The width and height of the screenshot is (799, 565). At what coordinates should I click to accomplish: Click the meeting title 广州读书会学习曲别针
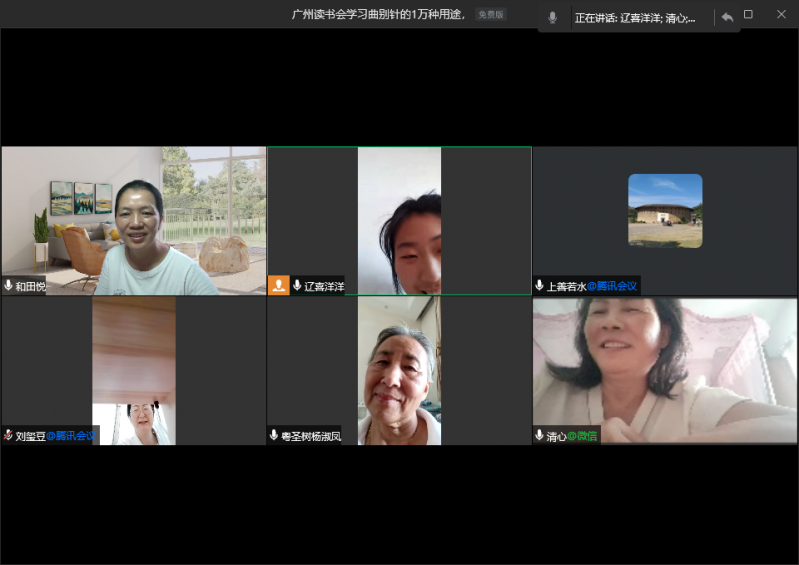(x=378, y=15)
